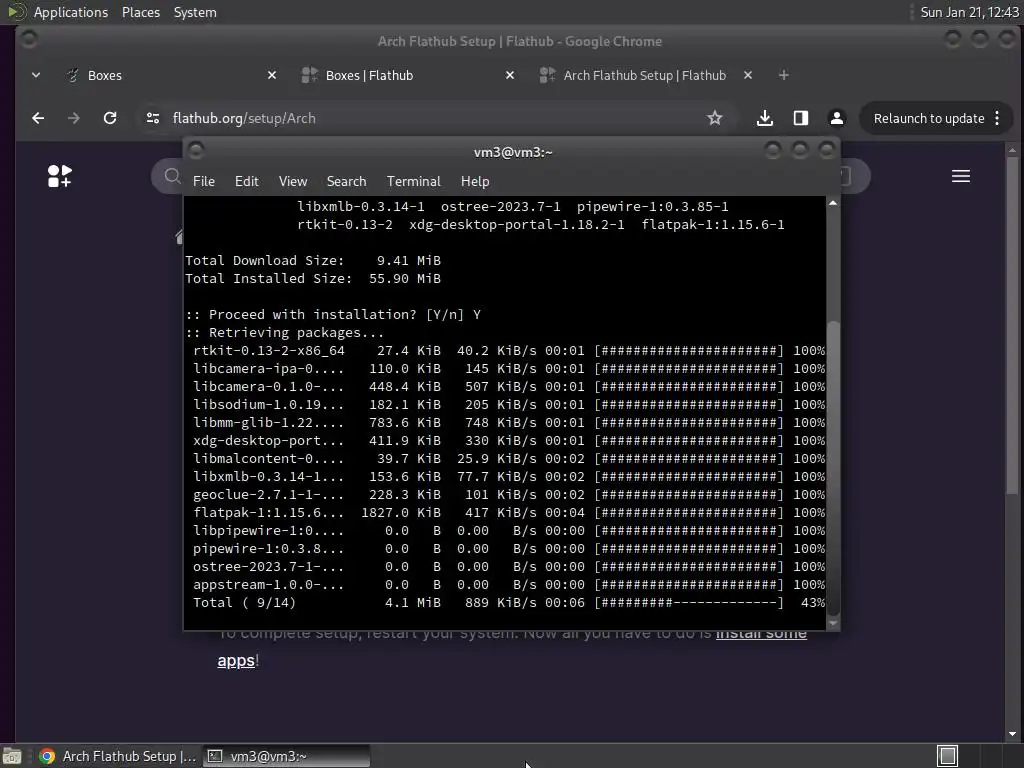Open the Terminal menu in terminal
1024x768 pixels.
pyautogui.click(x=413, y=182)
